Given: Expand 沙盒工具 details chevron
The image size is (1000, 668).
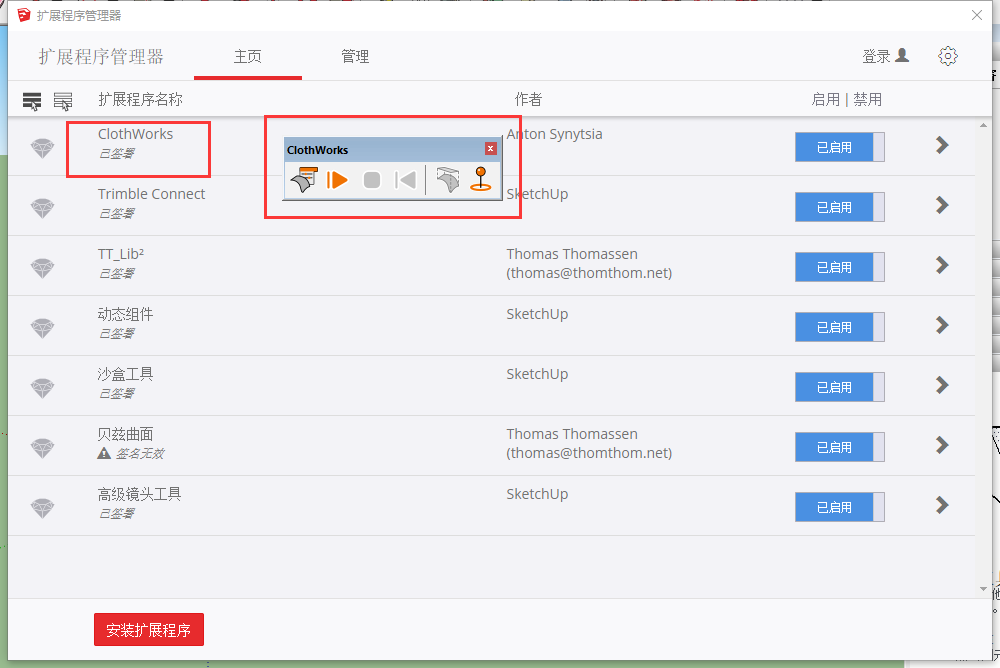Looking at the screenshot, I should click(942, 385).
